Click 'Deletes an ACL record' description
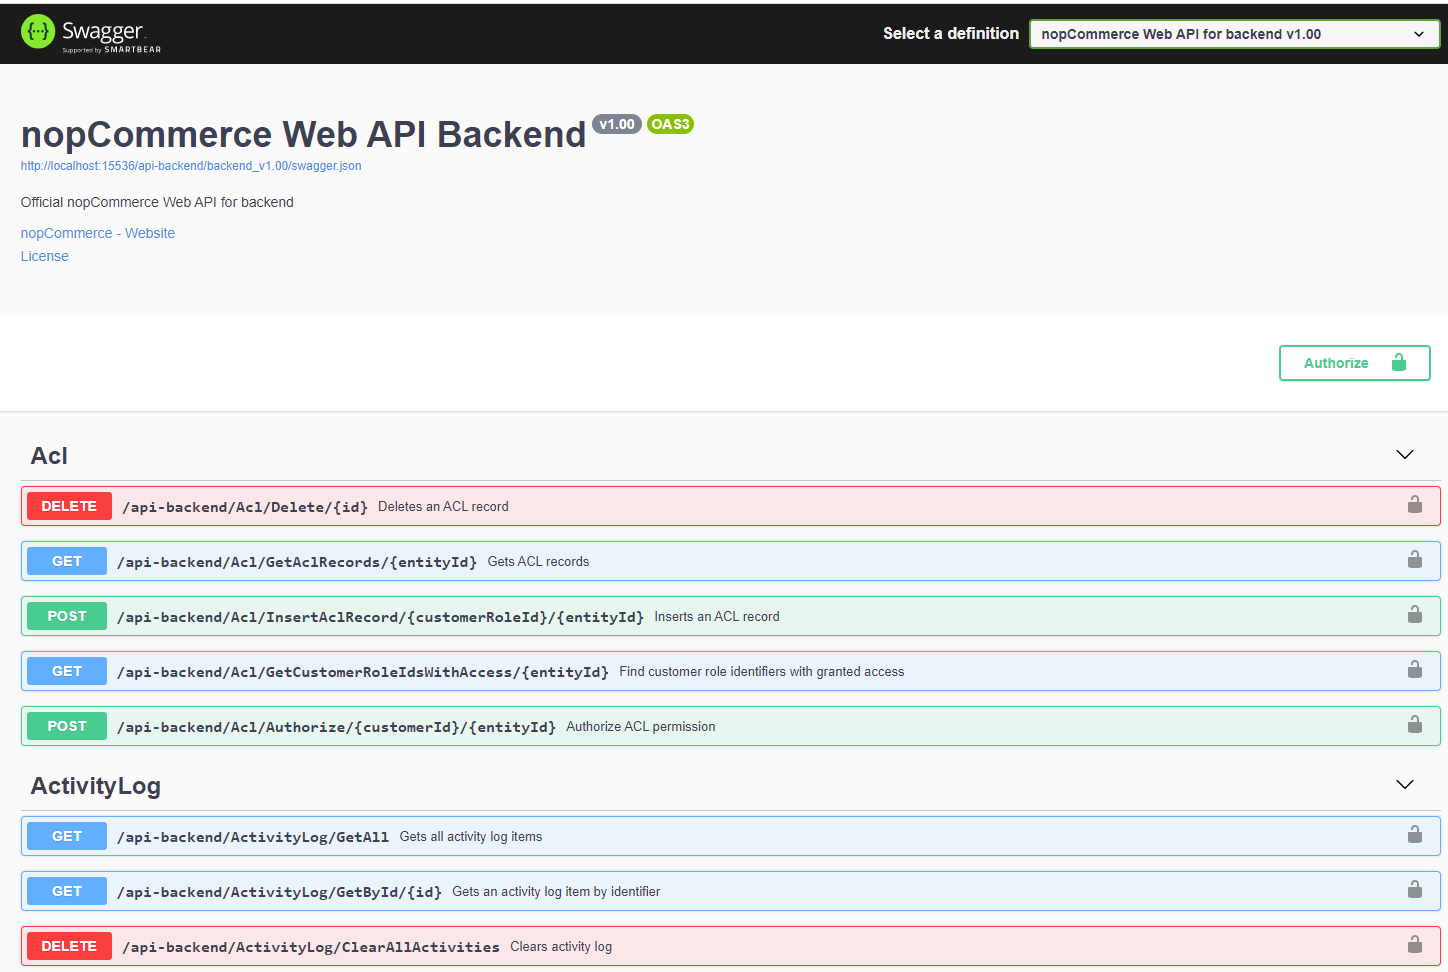The height and width of the screenshot is (972, 1448). [x=443, y=507]
